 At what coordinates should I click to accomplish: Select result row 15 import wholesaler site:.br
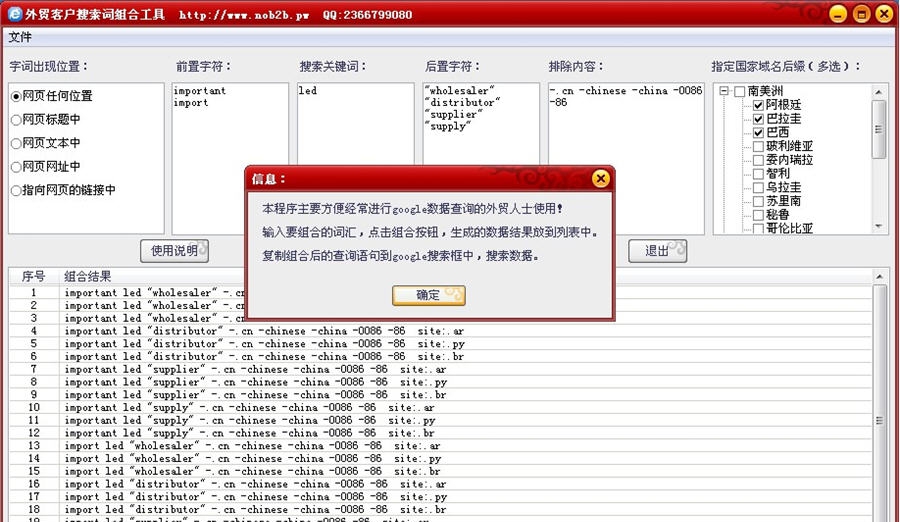click(440, 471)
